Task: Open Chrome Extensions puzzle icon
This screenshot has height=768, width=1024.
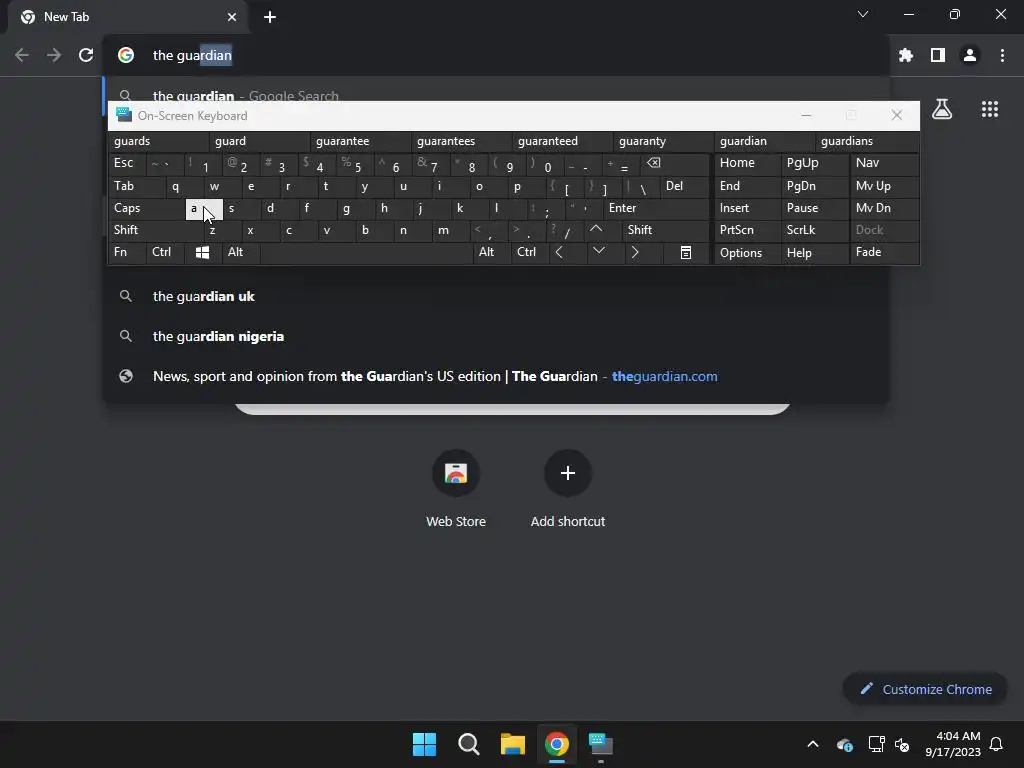Action: 905,56
